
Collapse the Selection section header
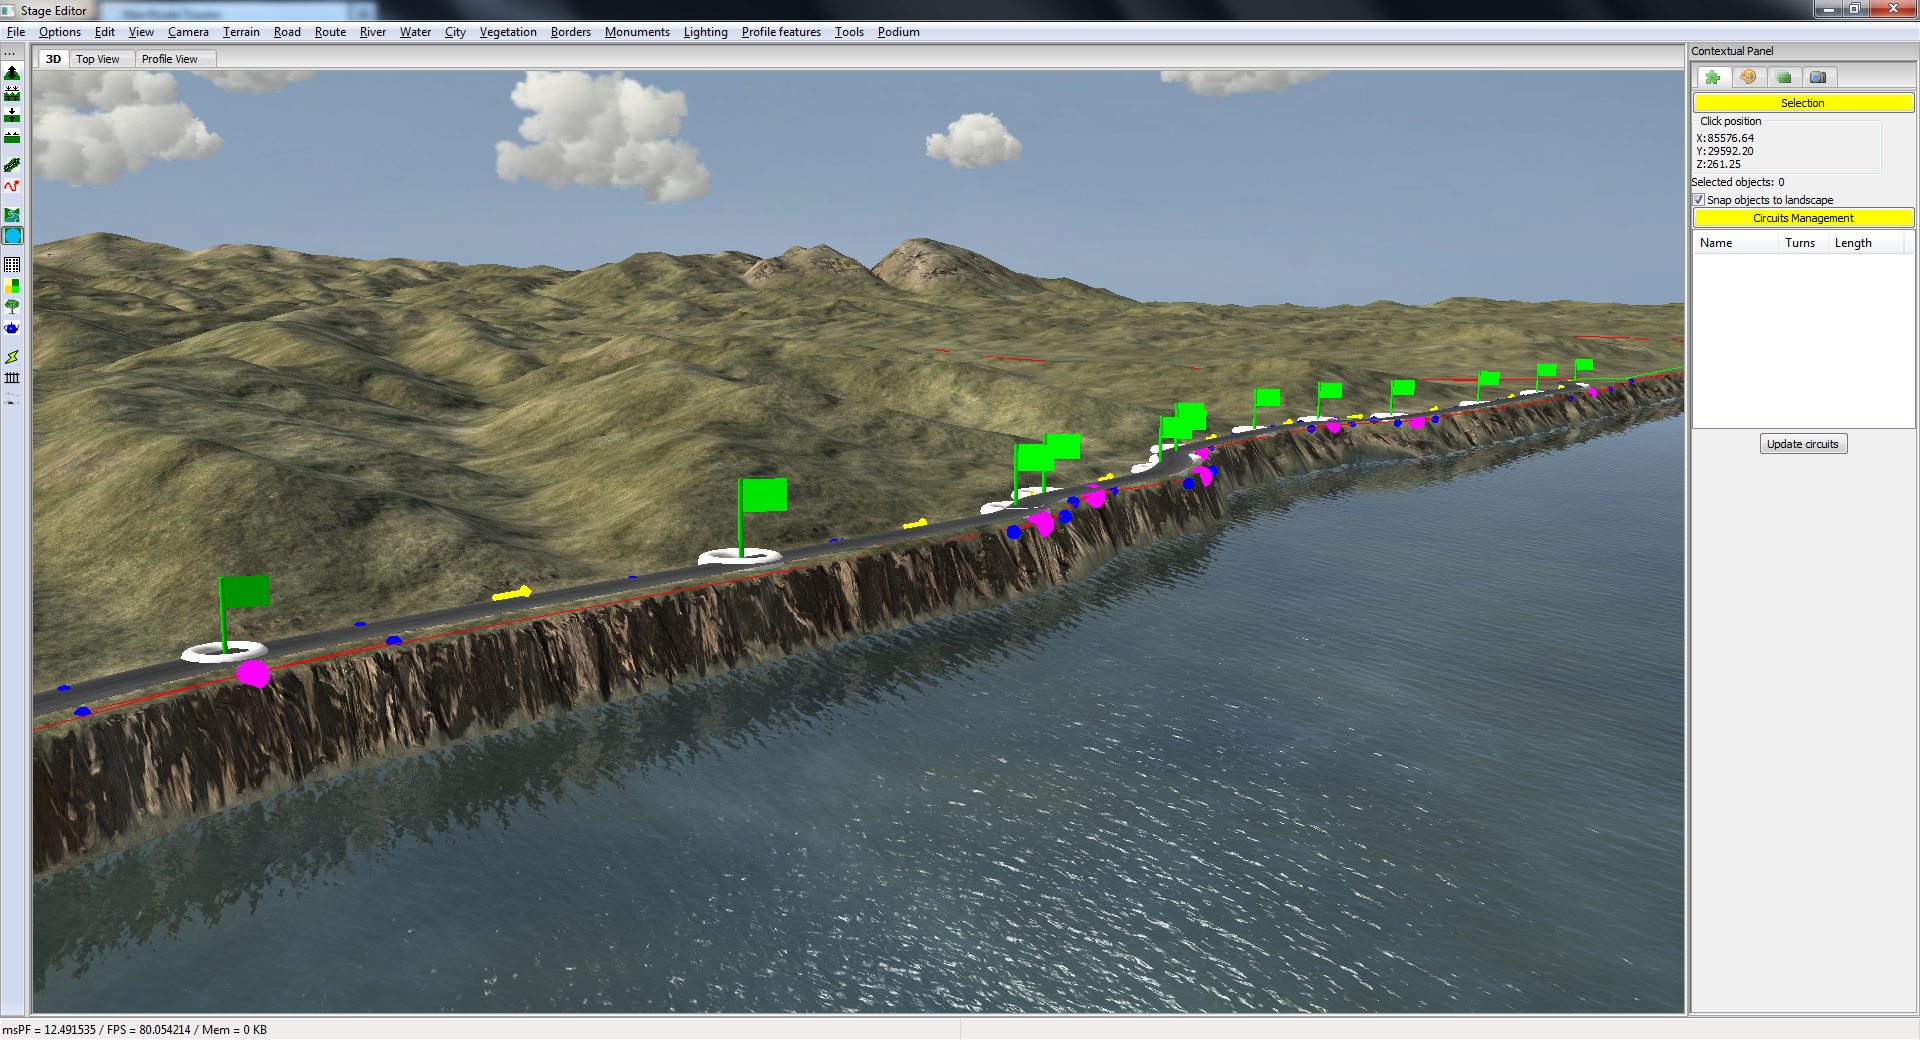tap(1802, 103)
